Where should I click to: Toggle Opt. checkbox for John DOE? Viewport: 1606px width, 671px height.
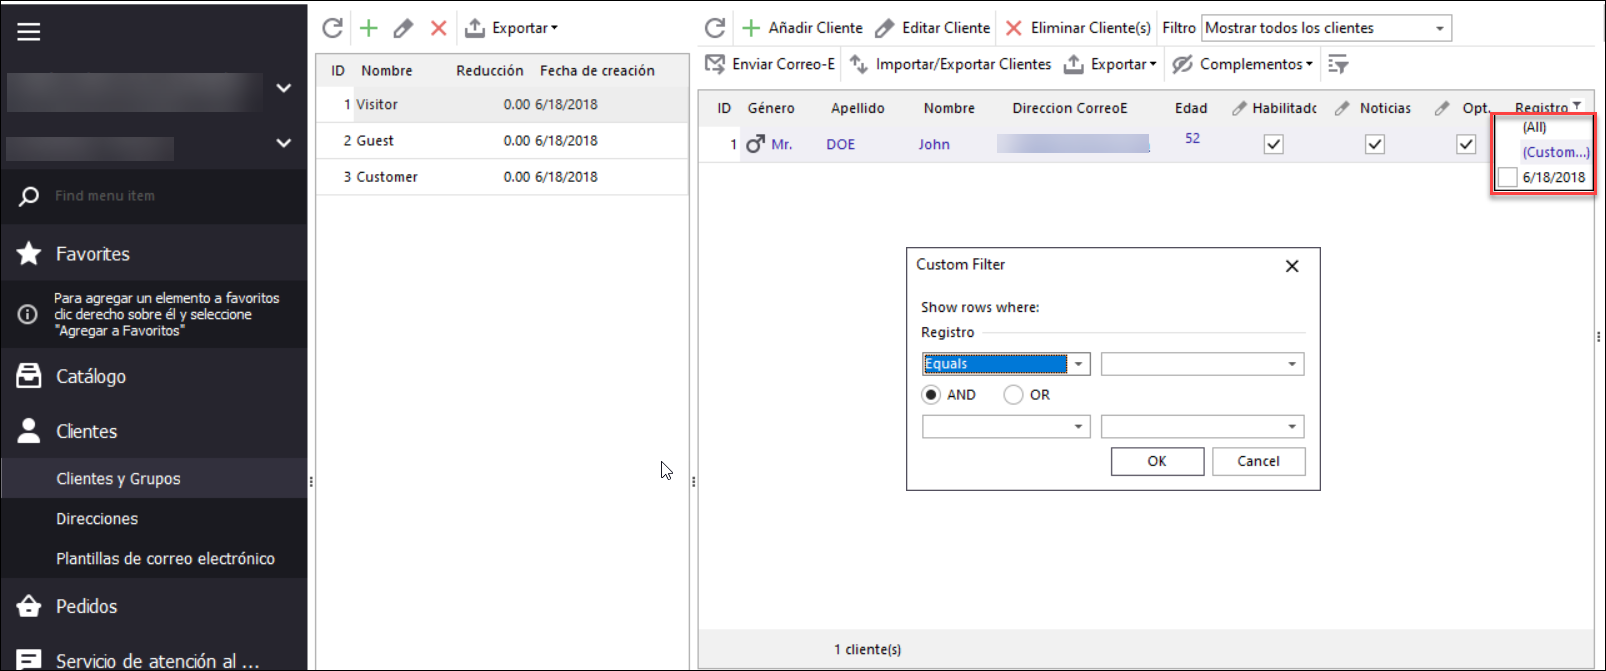1466,144
